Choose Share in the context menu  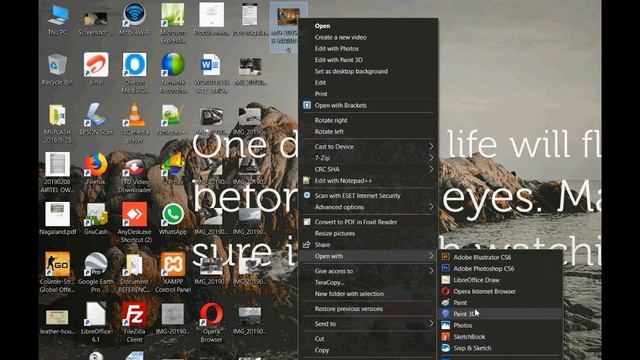coord(369,245)
